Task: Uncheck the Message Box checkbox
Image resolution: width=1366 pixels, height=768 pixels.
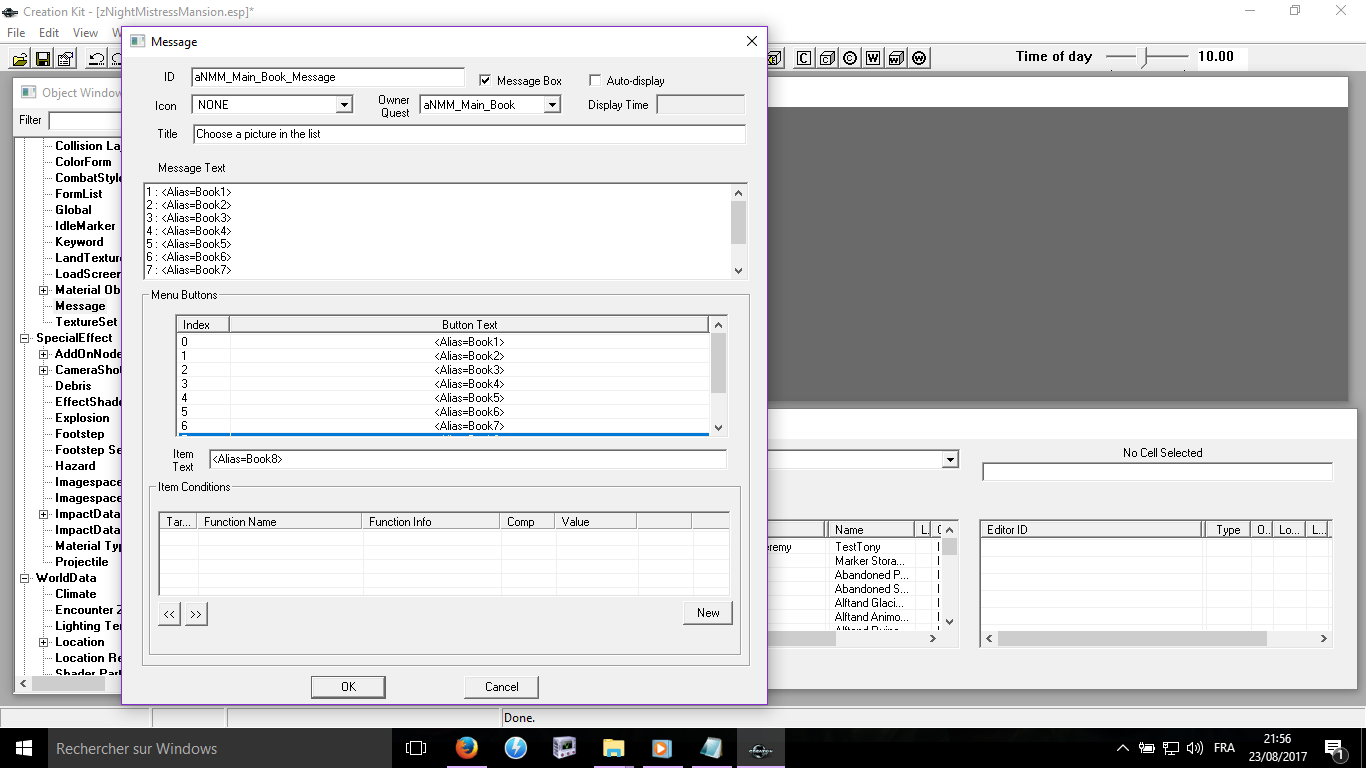Action: pyautogui.click(x=485, y=81)
